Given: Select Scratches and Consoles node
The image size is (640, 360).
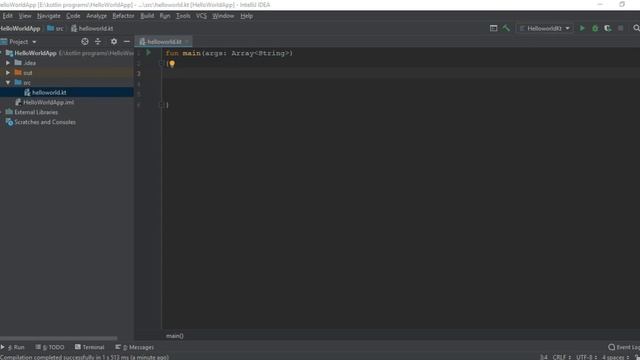Looking at the screenshot, I should point(45,122).
